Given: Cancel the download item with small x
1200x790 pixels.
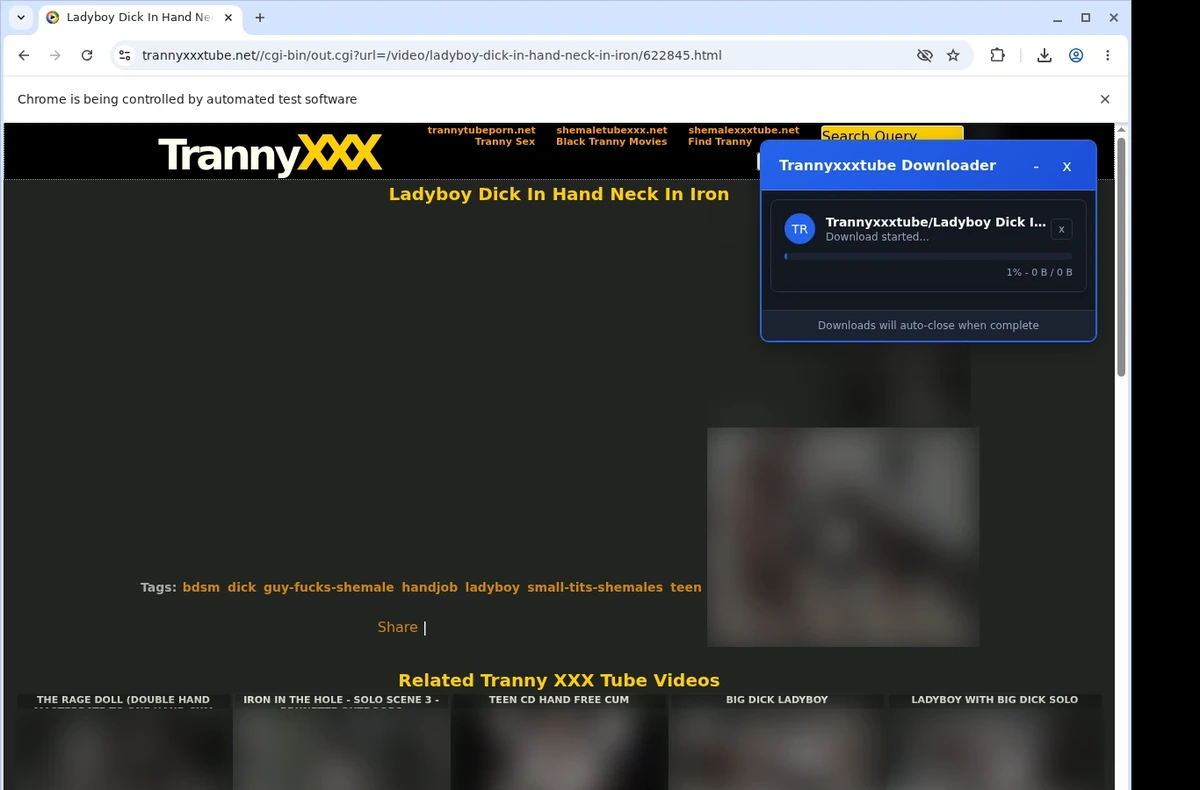Looking at the screenshot, I should pyautogui.click(x=1062, y=229).
